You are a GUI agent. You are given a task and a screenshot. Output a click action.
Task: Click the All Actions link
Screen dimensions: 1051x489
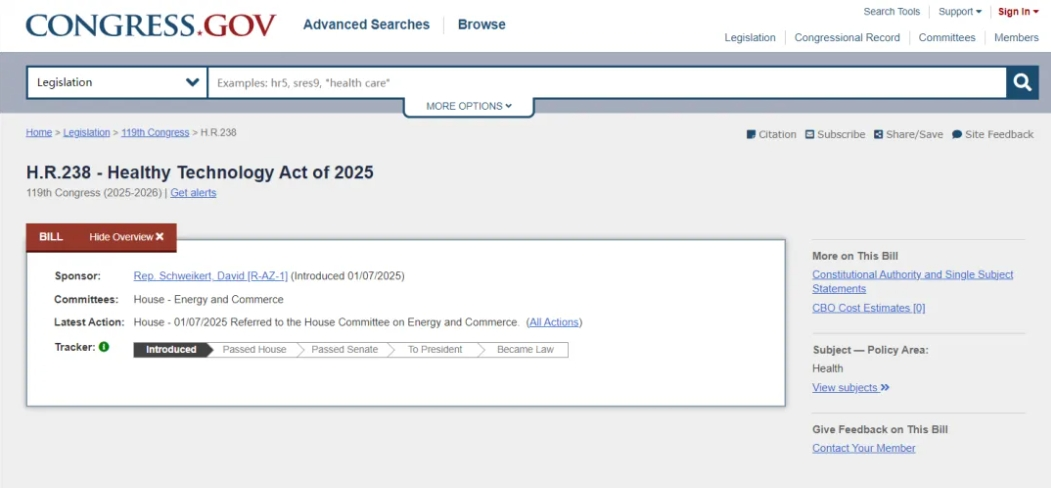pyautogui.click(x=554, y=322)
